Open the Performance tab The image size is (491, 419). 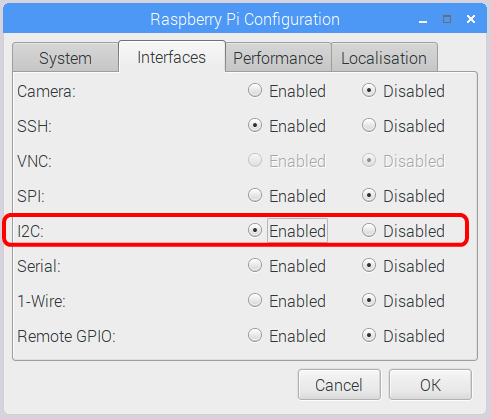[x=278, y=58]
